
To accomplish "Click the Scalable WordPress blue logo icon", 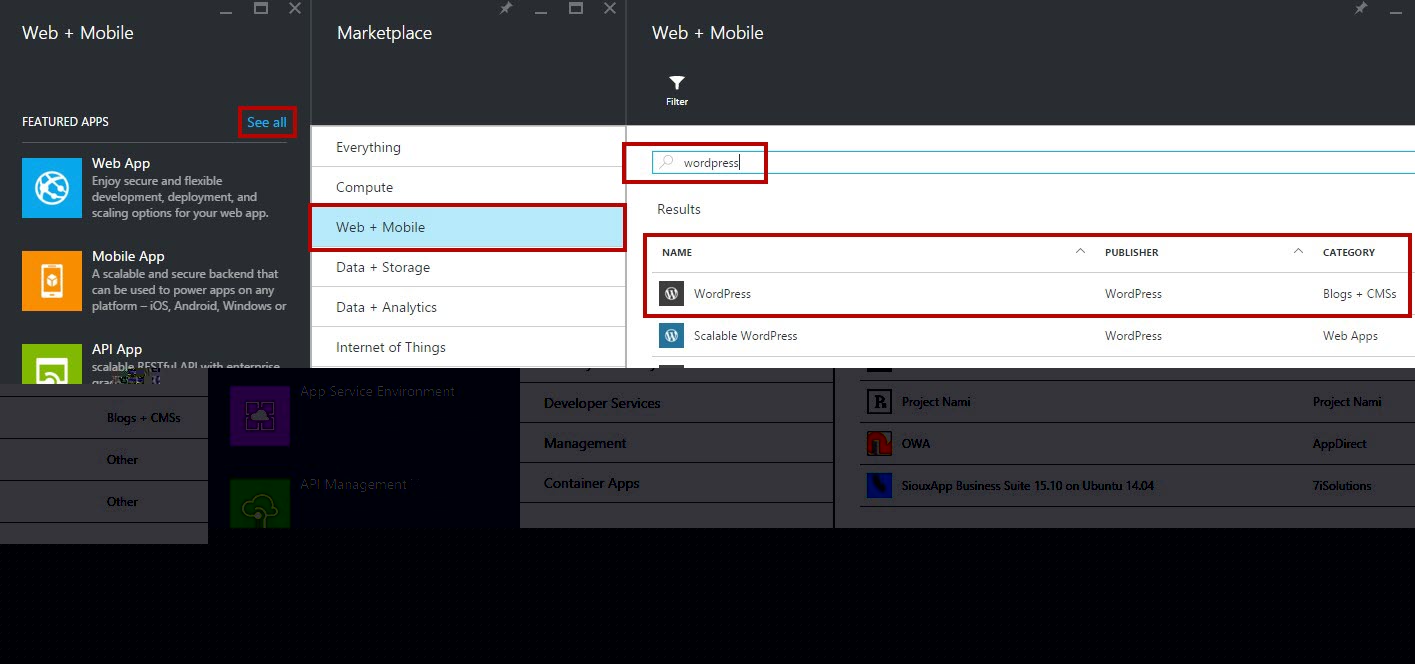I will point(671,336).
